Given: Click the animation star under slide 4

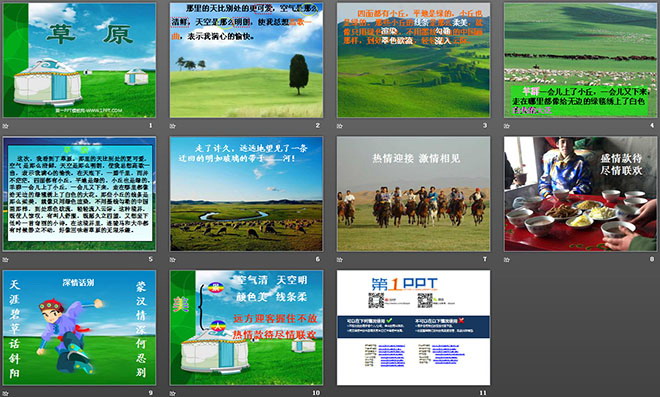Looking at the screenshot, I should point(507,125).
